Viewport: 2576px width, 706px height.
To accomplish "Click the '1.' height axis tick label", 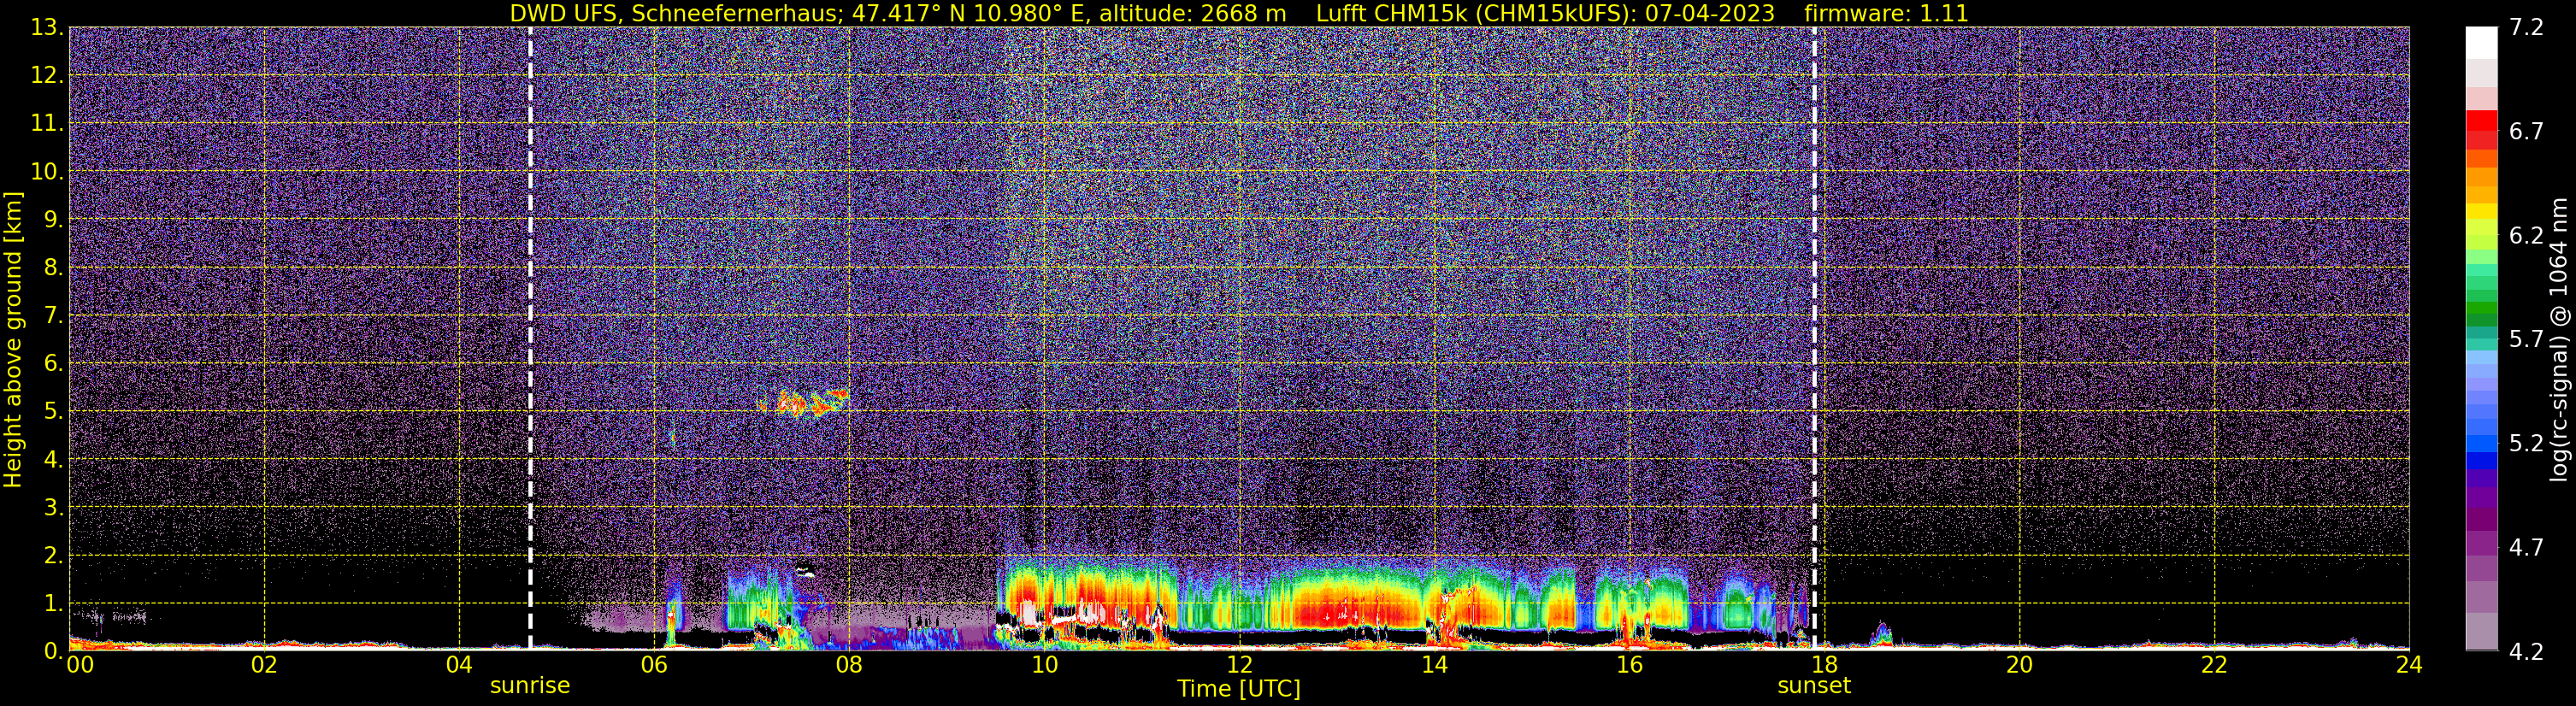I will (53, 603).
